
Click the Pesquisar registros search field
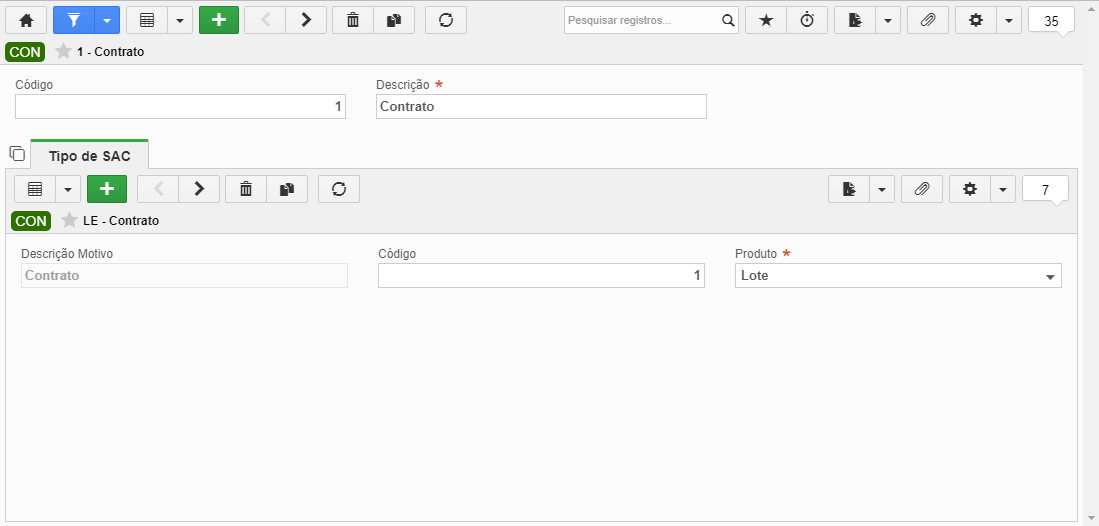642,20
